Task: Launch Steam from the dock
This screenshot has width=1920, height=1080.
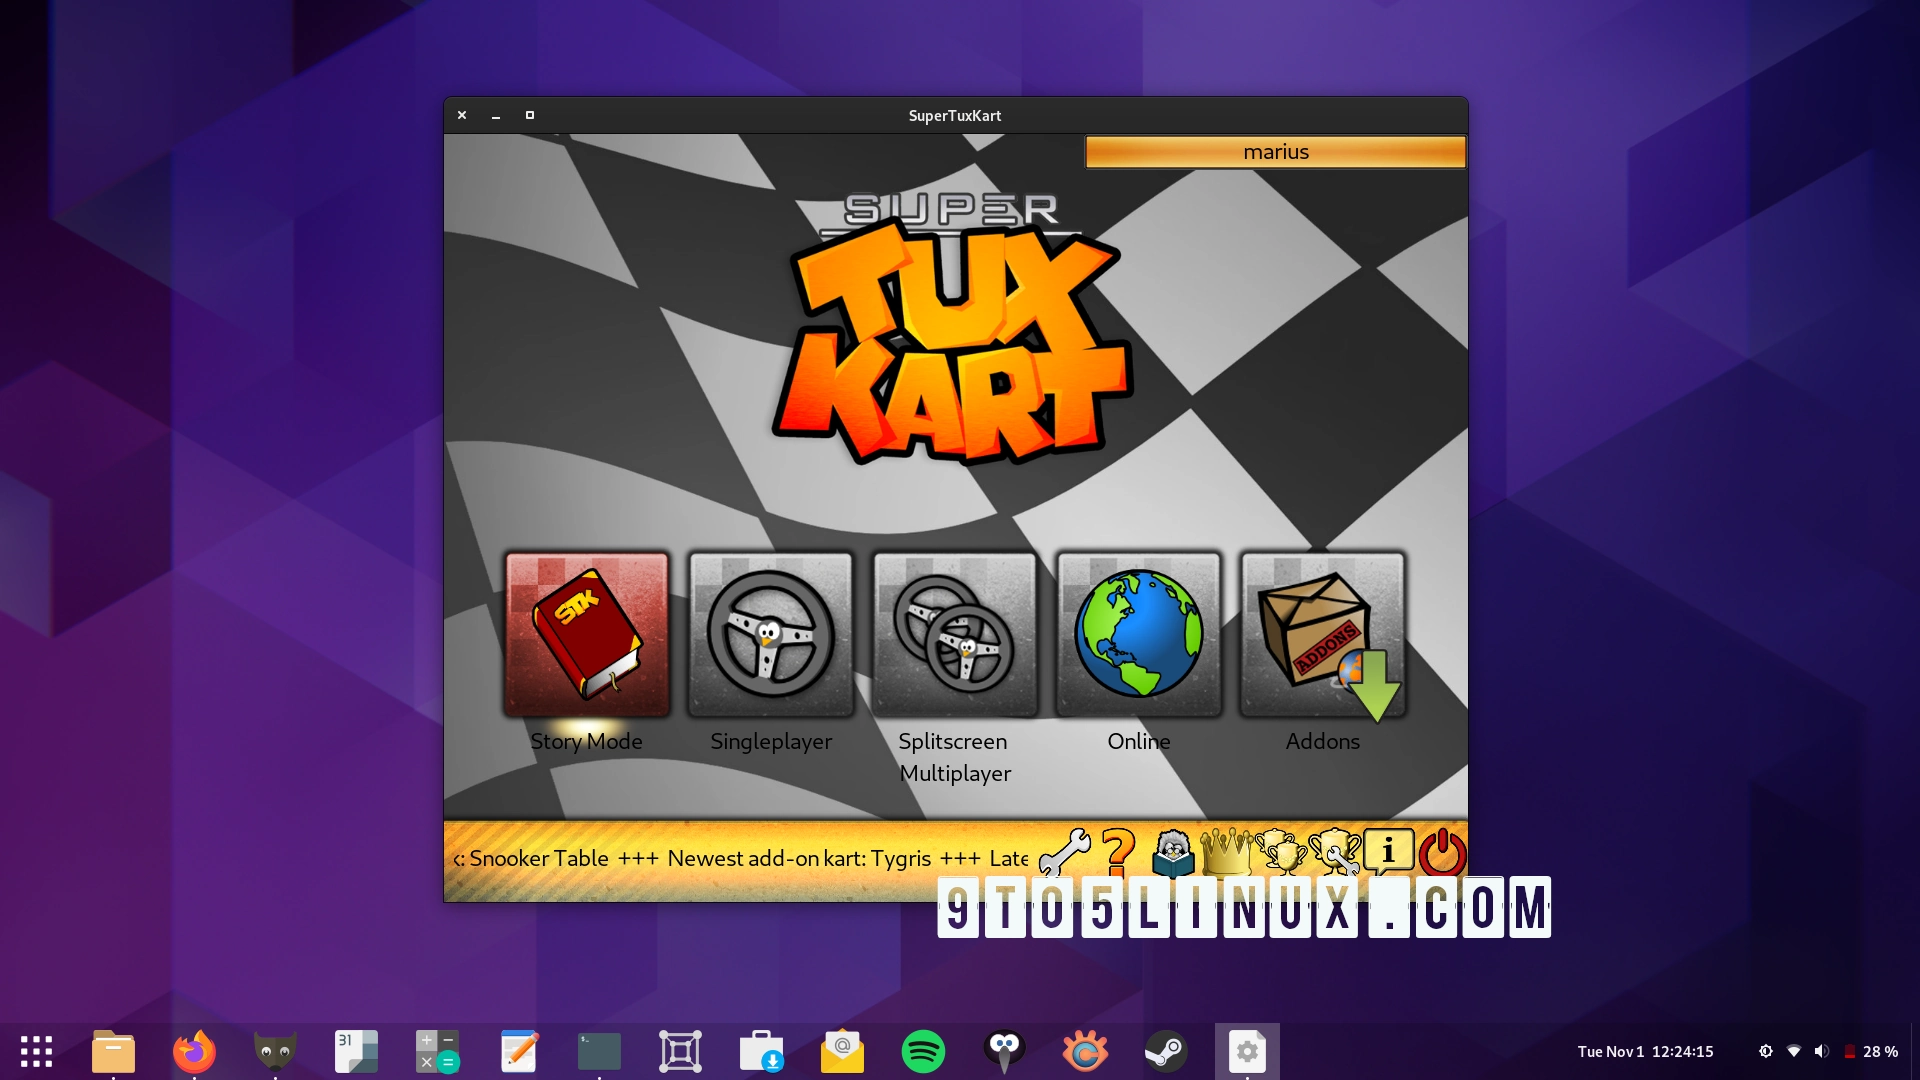Action: pyautogui.click(x=1166, y=1051)
